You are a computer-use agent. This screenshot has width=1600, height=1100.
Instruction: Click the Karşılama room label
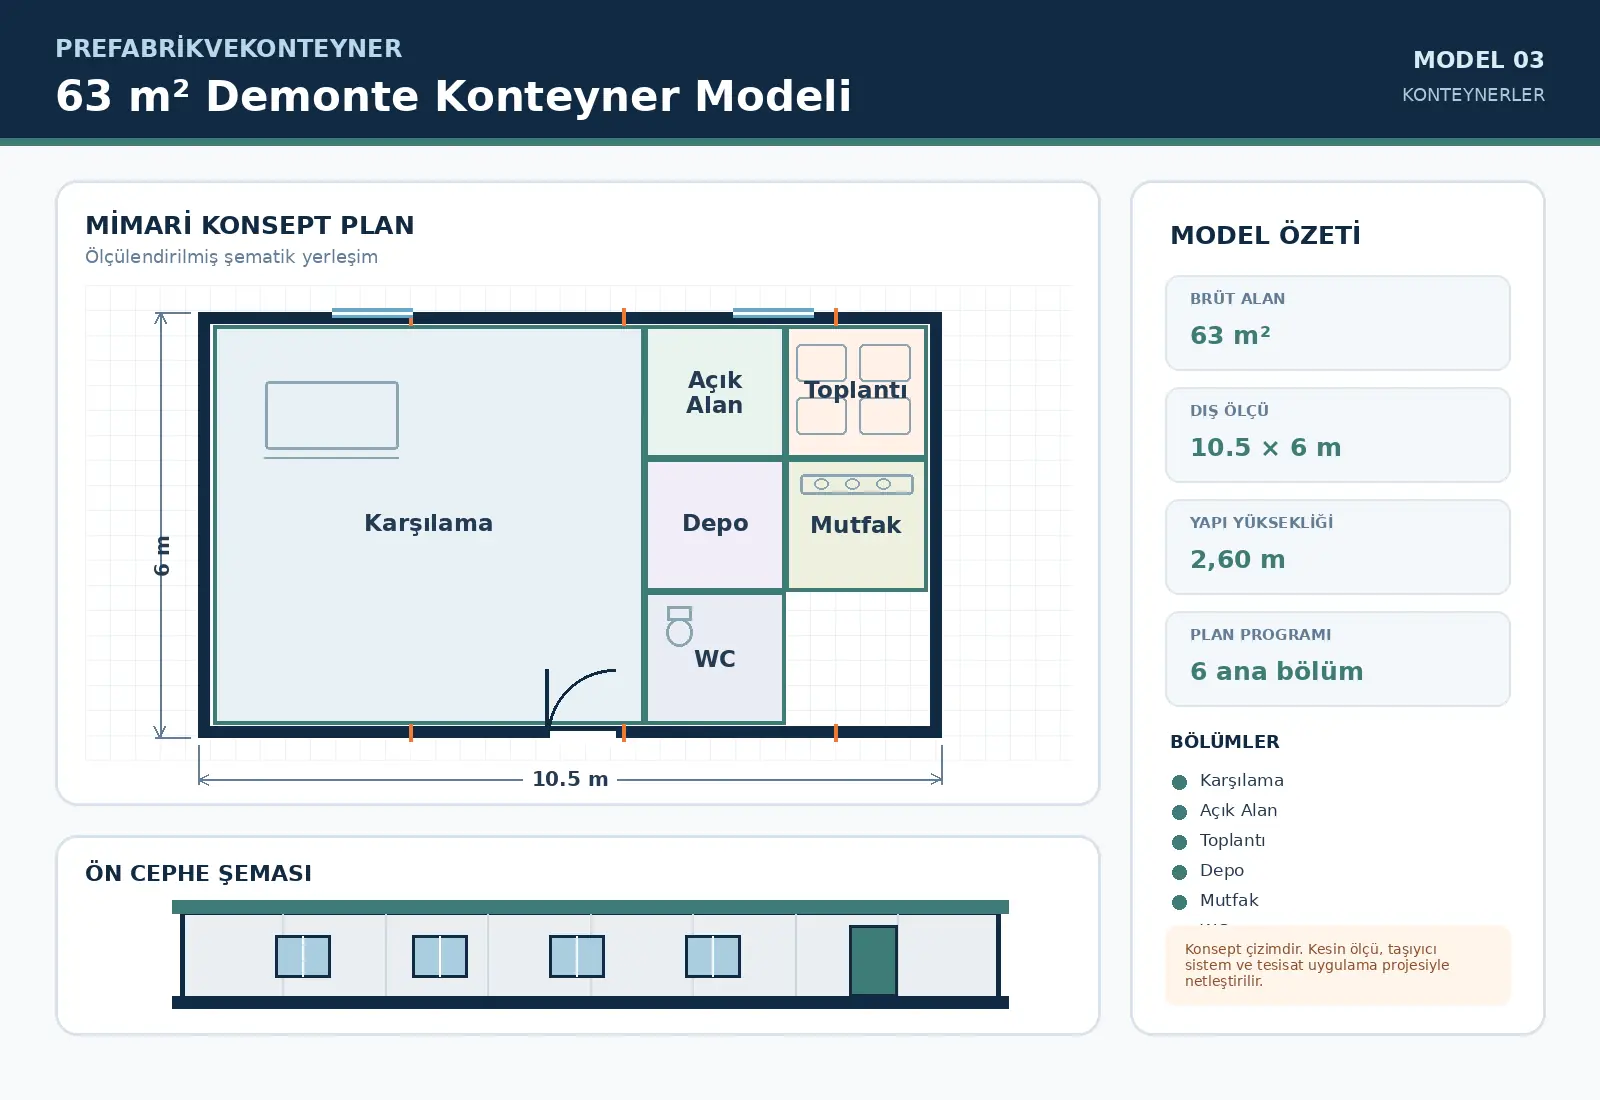tap(428, 523)
